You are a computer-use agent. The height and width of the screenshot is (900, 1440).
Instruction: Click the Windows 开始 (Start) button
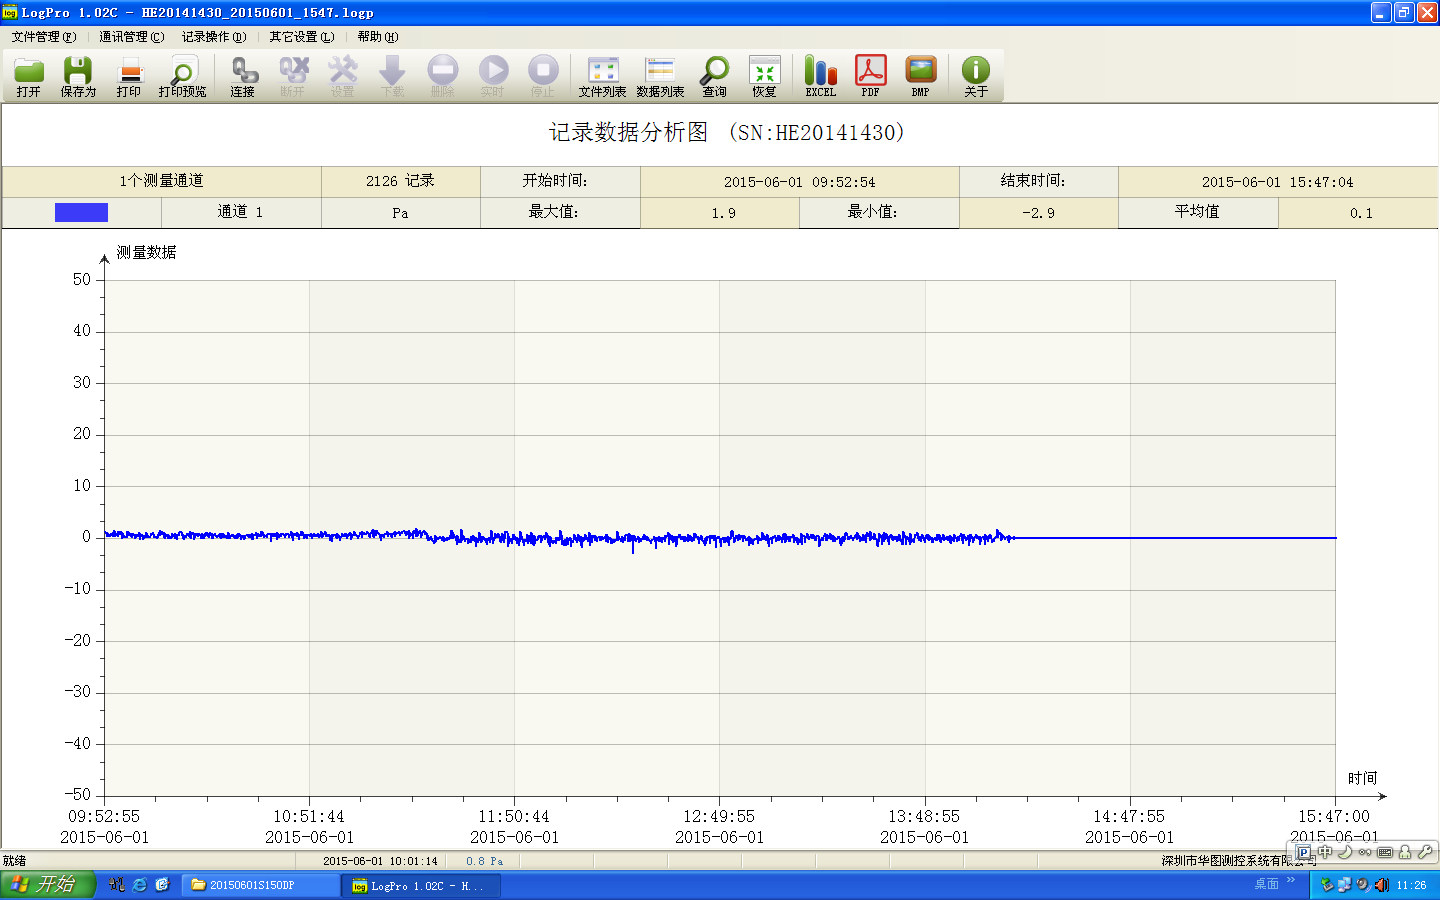pyautogui.click(x=46, y=885)
